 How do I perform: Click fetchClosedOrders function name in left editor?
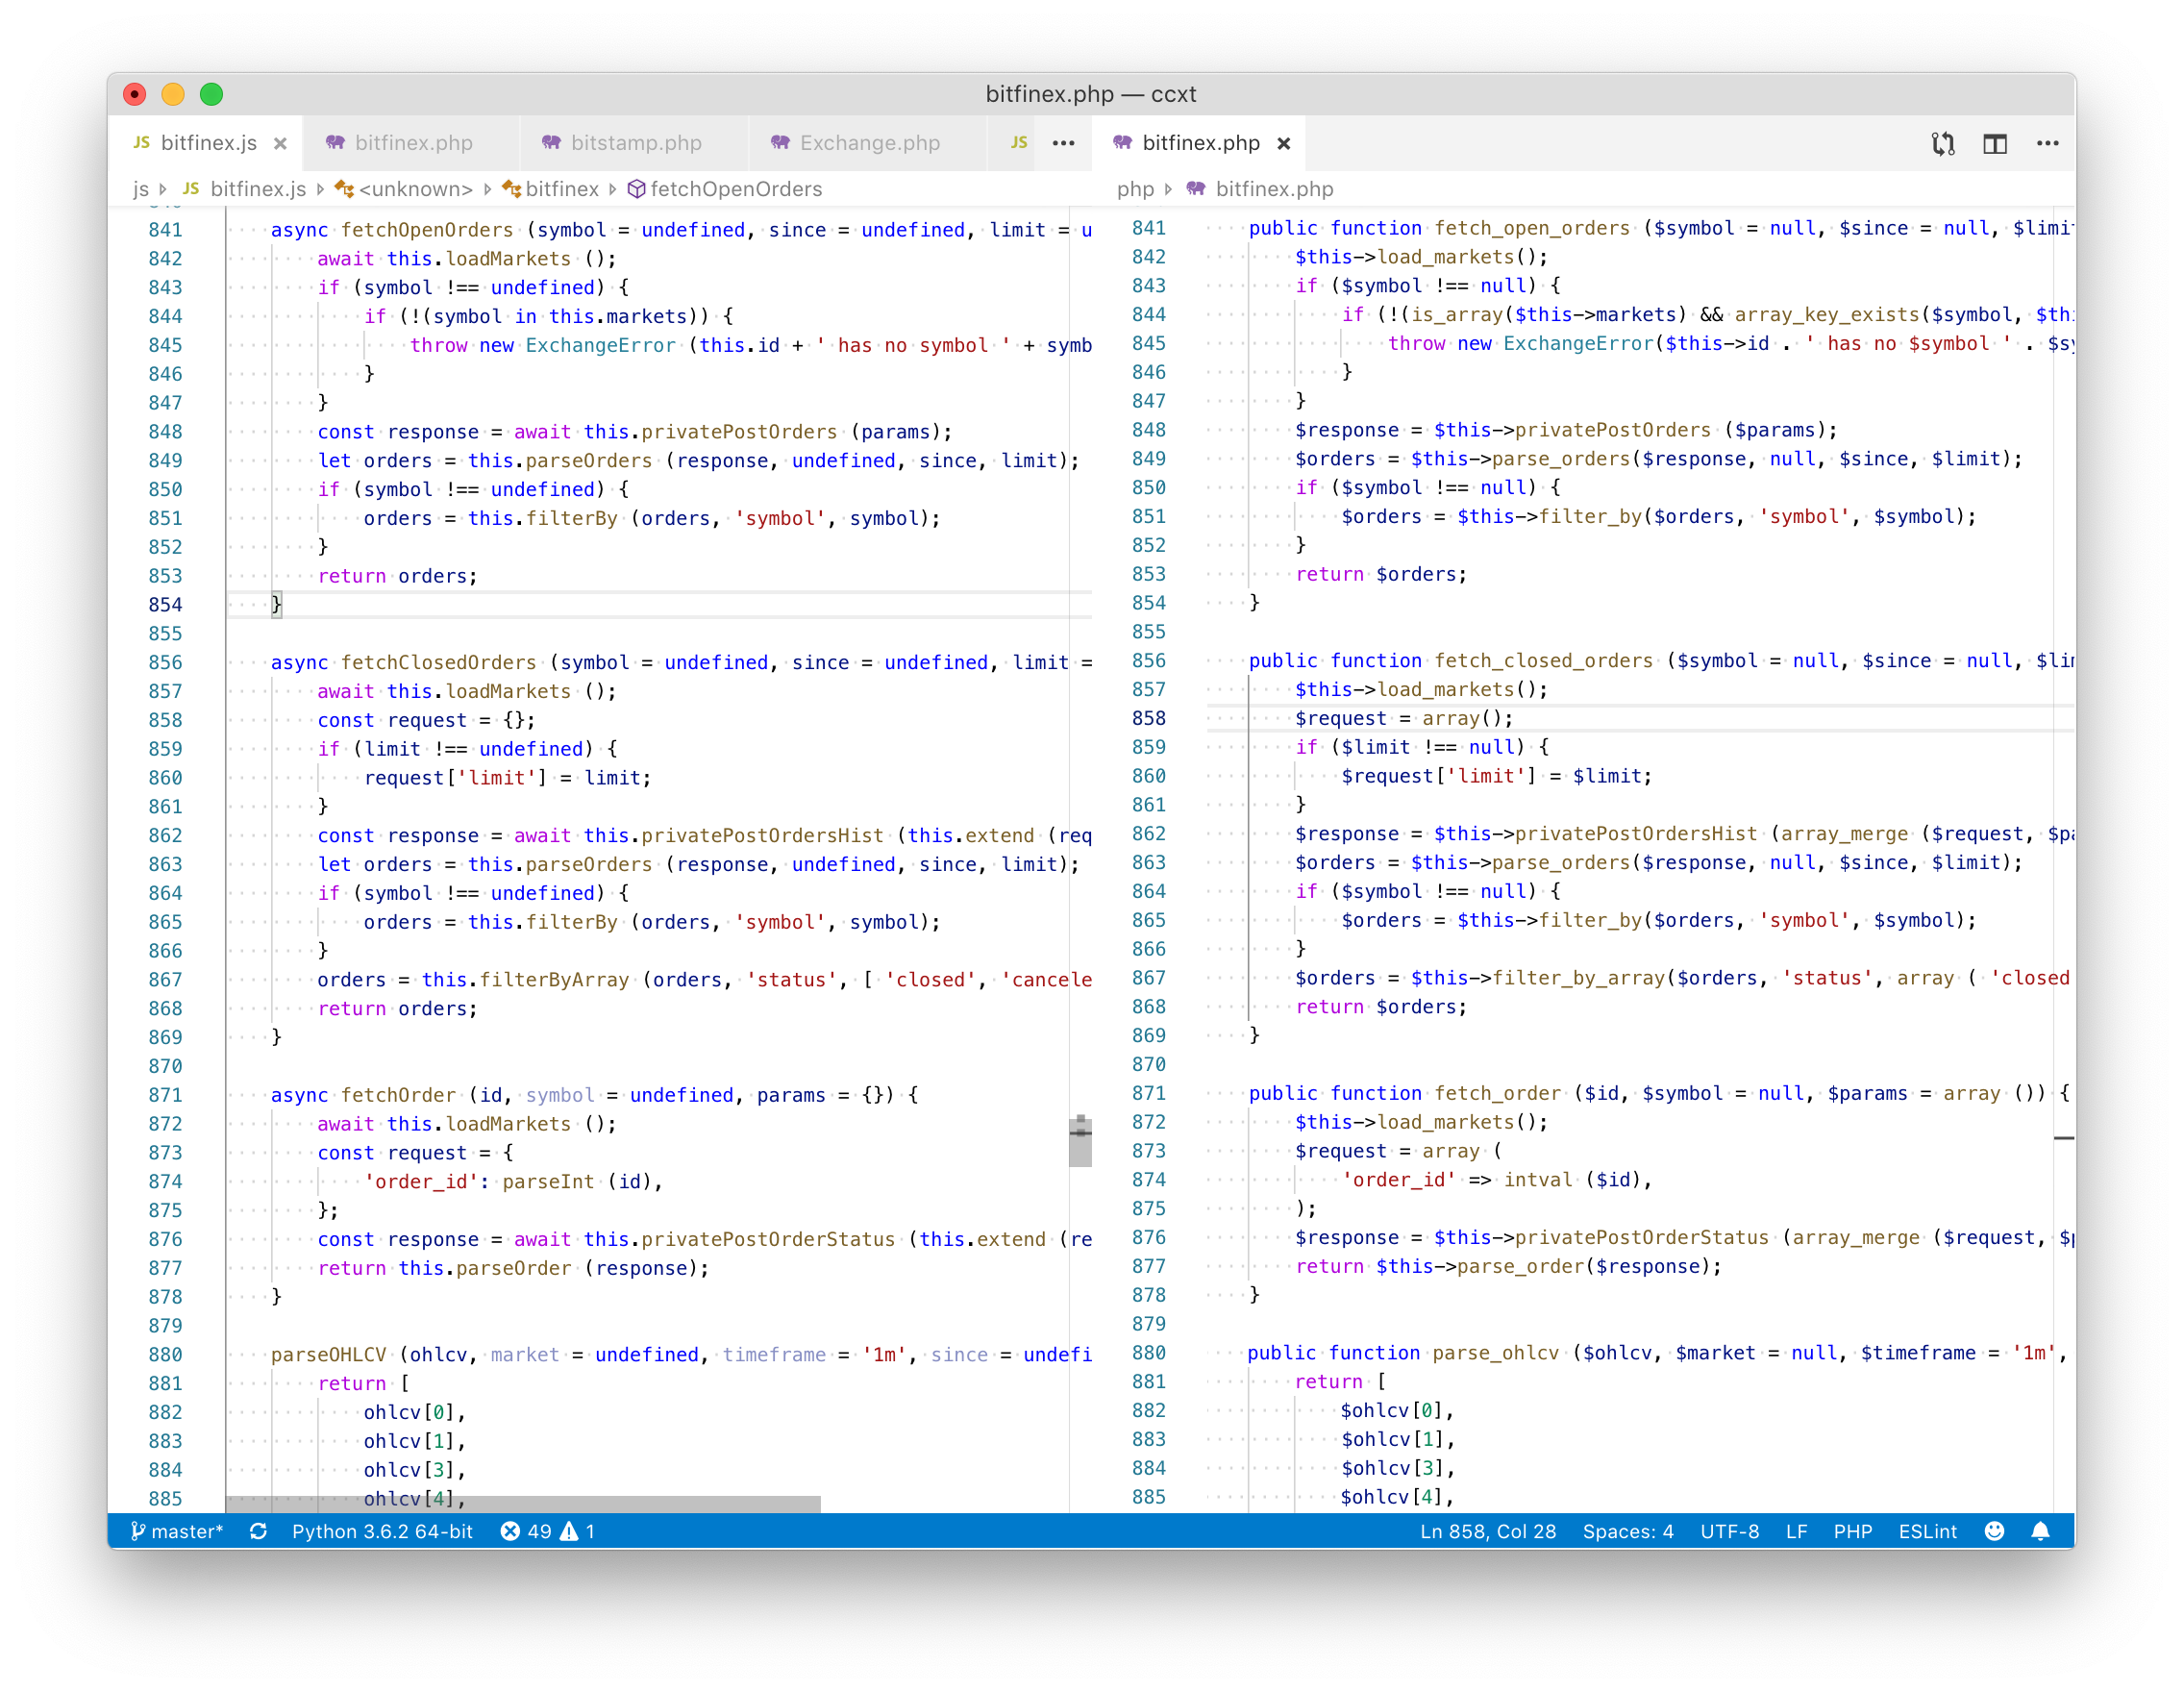pos(438,662)
